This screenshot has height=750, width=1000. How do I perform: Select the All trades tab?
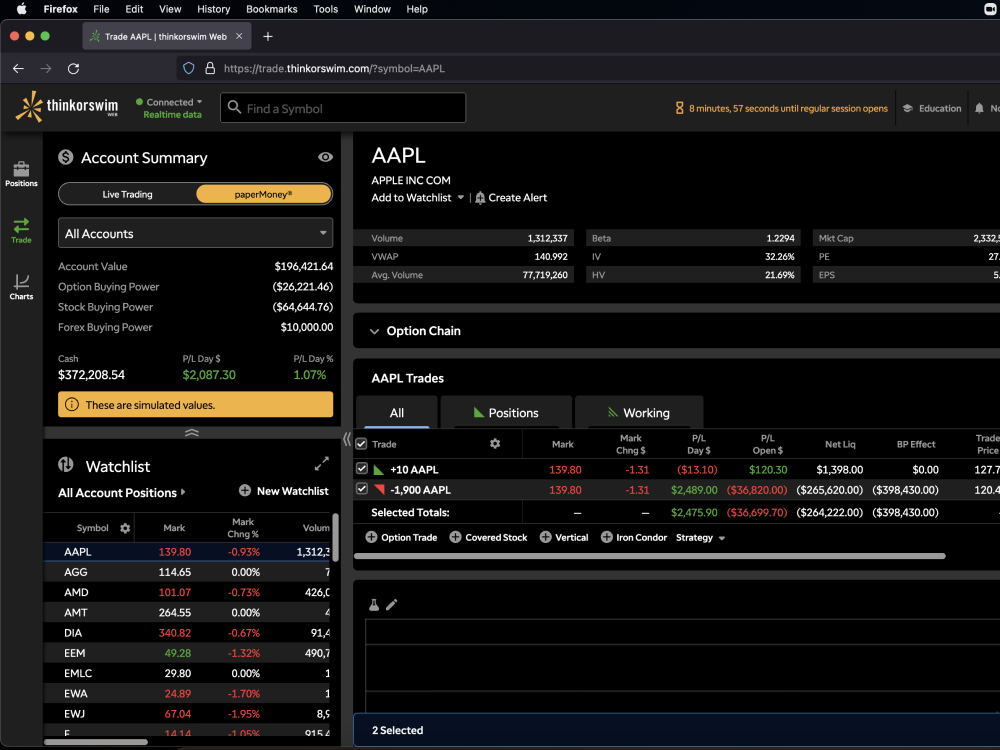[x=397, y=413]
